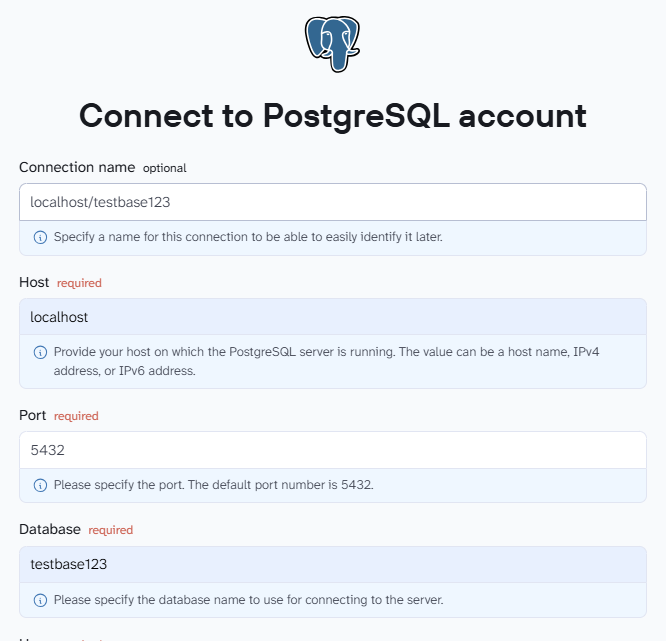This screenshot has height=641, width=666.
Task: Click the Connect to PostgreSQL account heading
Action: point(333,116)
